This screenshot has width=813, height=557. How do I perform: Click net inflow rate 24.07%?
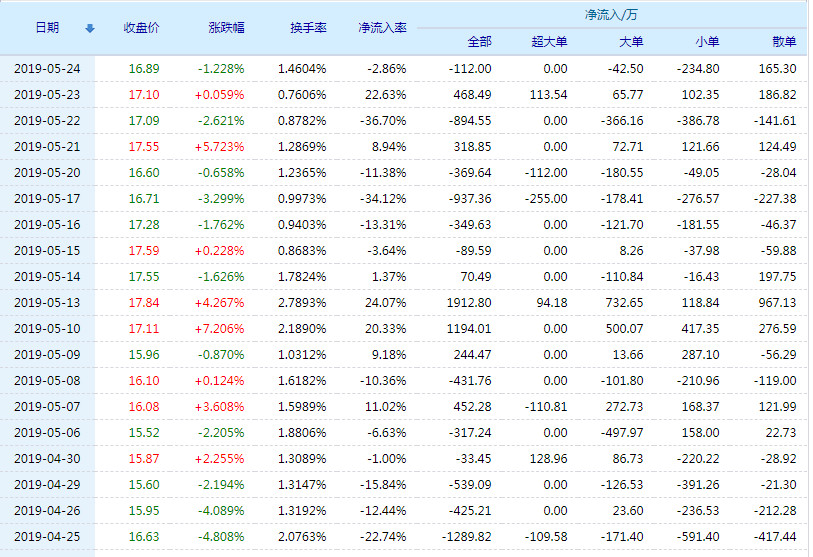pyautogui.click(x=385, y=302)
